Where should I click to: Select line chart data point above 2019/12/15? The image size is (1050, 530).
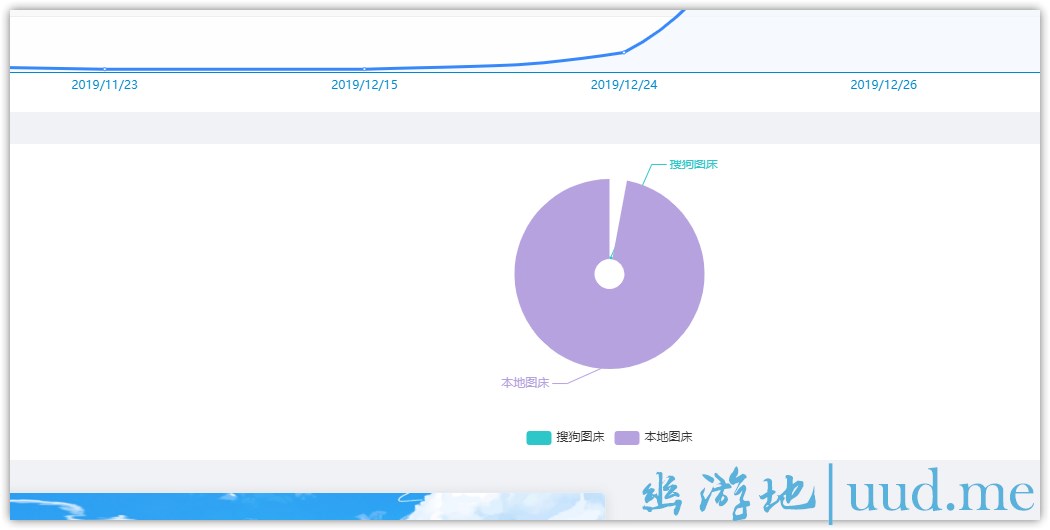(364, 69)
